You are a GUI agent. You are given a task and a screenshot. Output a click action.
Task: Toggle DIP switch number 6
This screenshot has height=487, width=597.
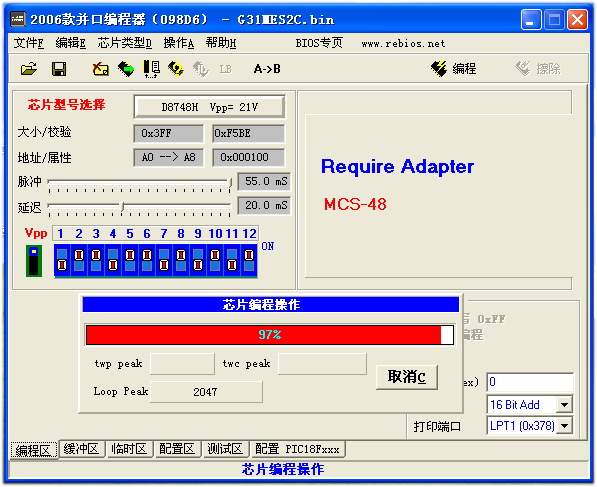(147, 260)
